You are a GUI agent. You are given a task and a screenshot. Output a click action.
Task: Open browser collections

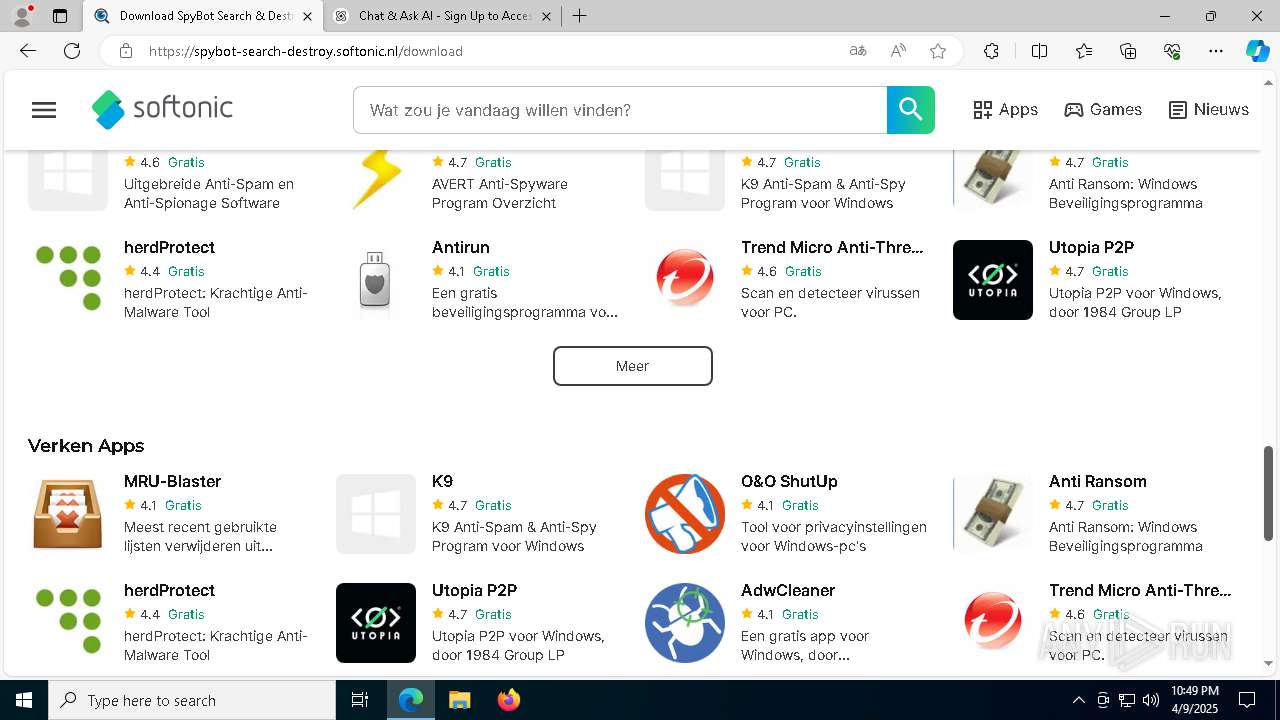click(1128, 51)
